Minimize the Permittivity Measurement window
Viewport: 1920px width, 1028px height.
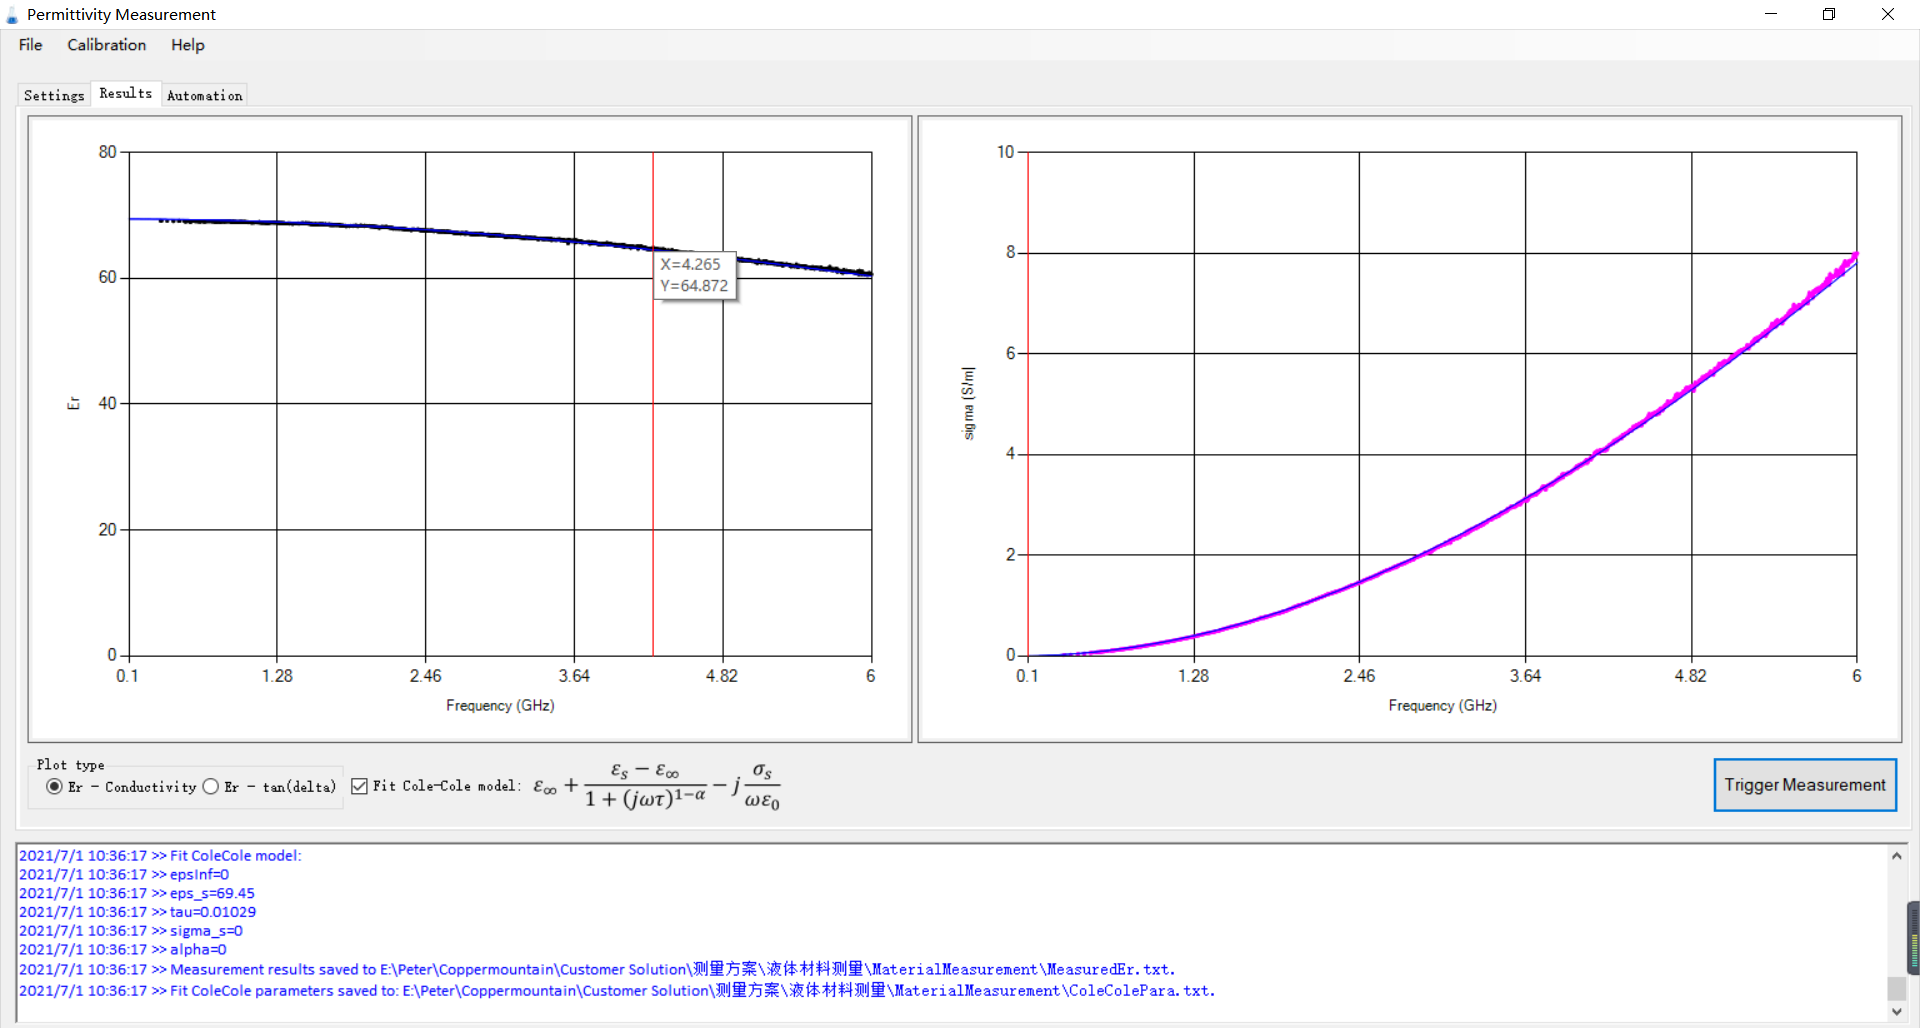(1771, 14)
